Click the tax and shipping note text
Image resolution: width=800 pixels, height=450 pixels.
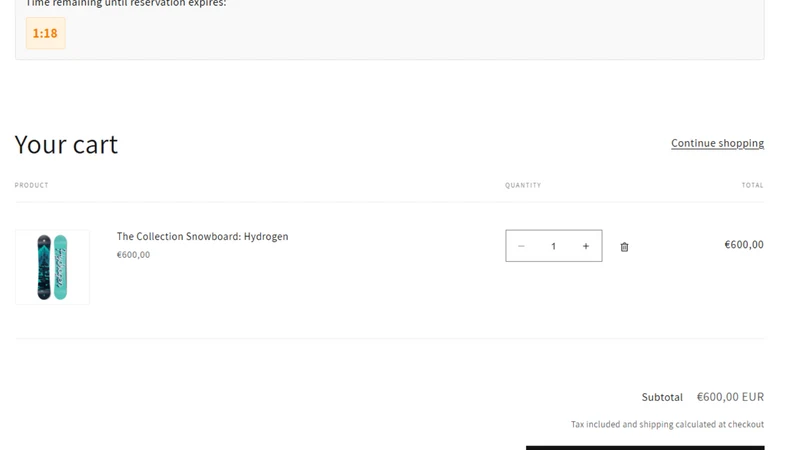click(x=667, y=424)
